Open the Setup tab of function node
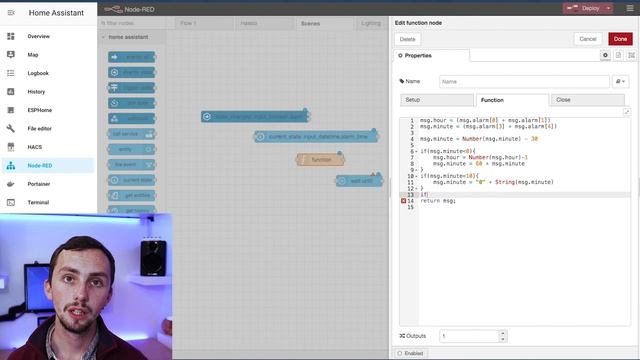 [437, 100]
